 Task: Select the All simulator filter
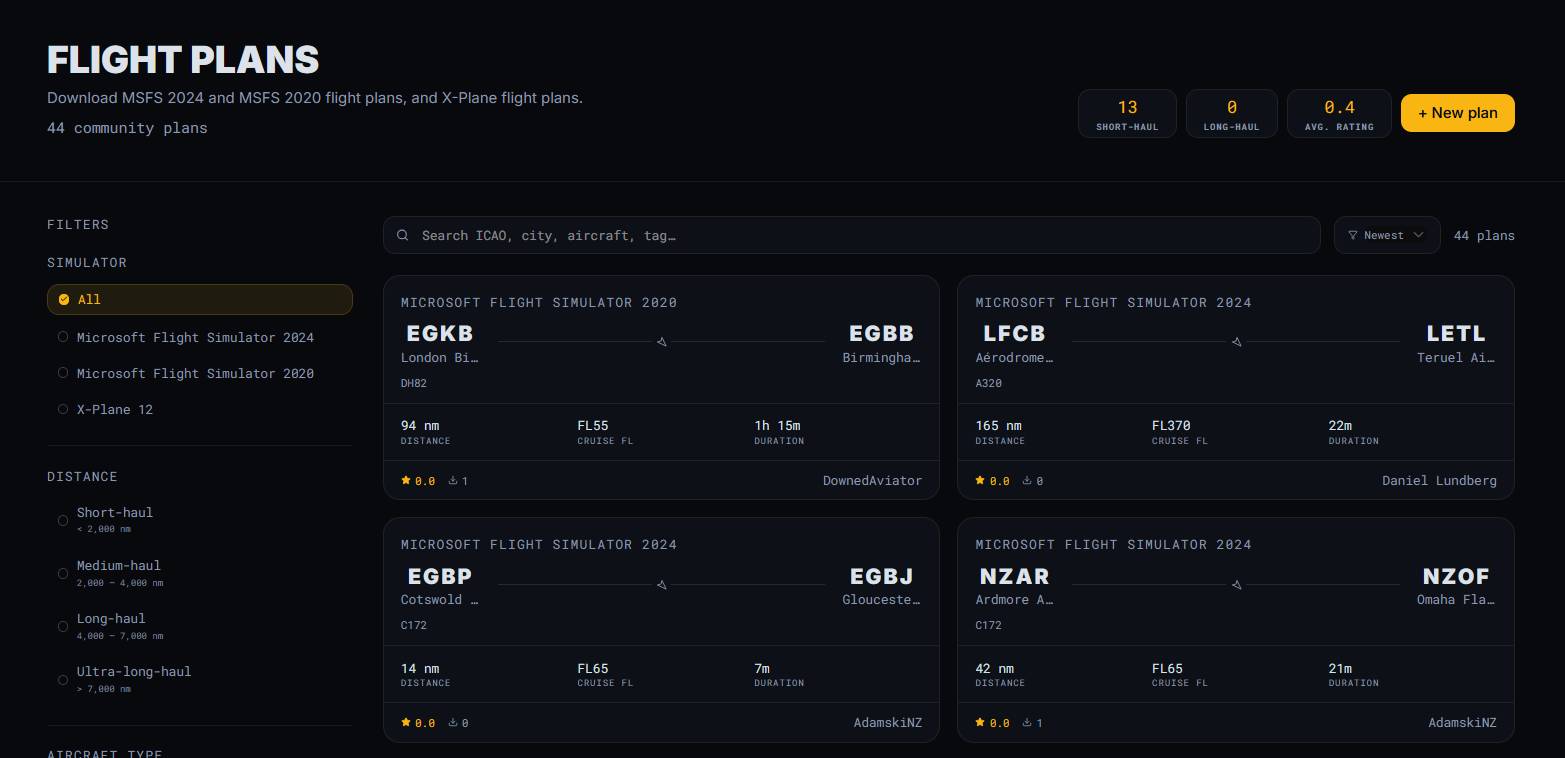[200, 299]
